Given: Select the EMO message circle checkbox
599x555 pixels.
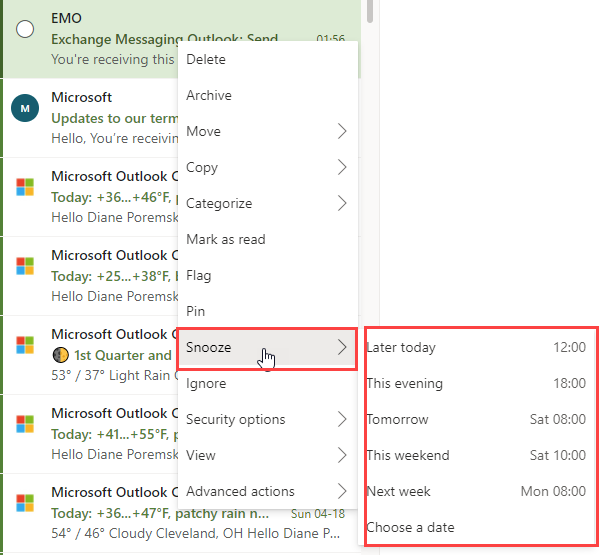Looking at the screenshot, I should point(25,29).
